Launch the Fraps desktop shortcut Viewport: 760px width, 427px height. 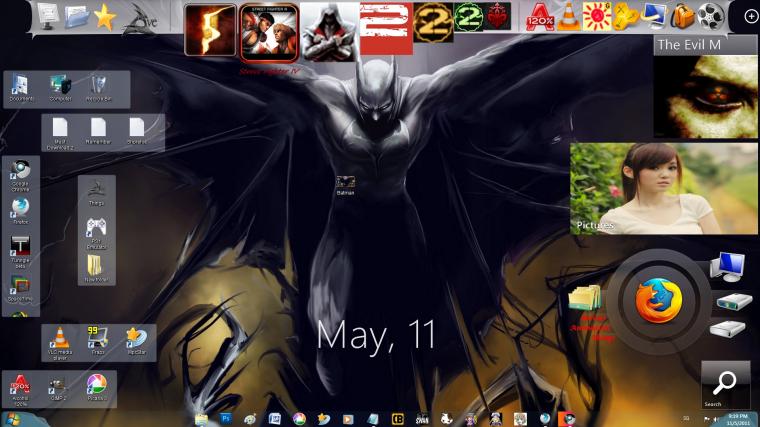click(98, 341)
